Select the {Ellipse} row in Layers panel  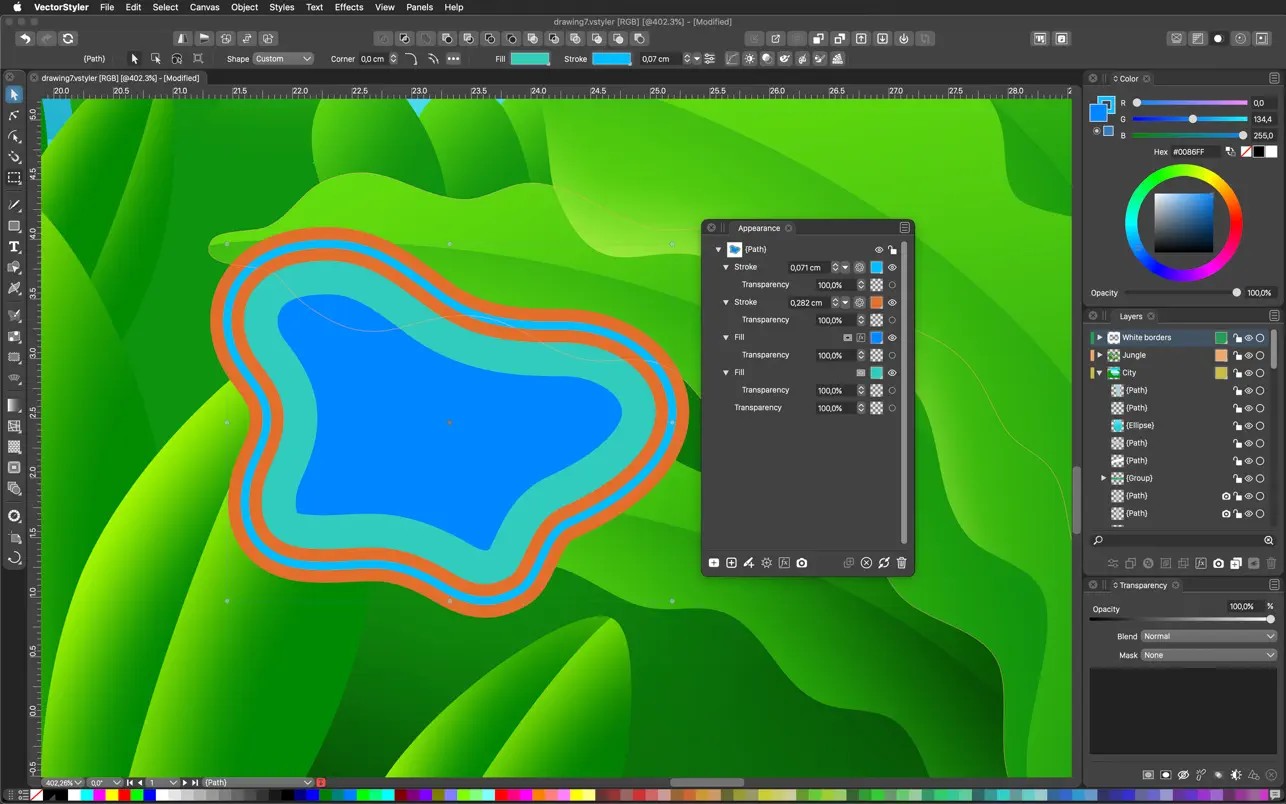click(1182, 426)
